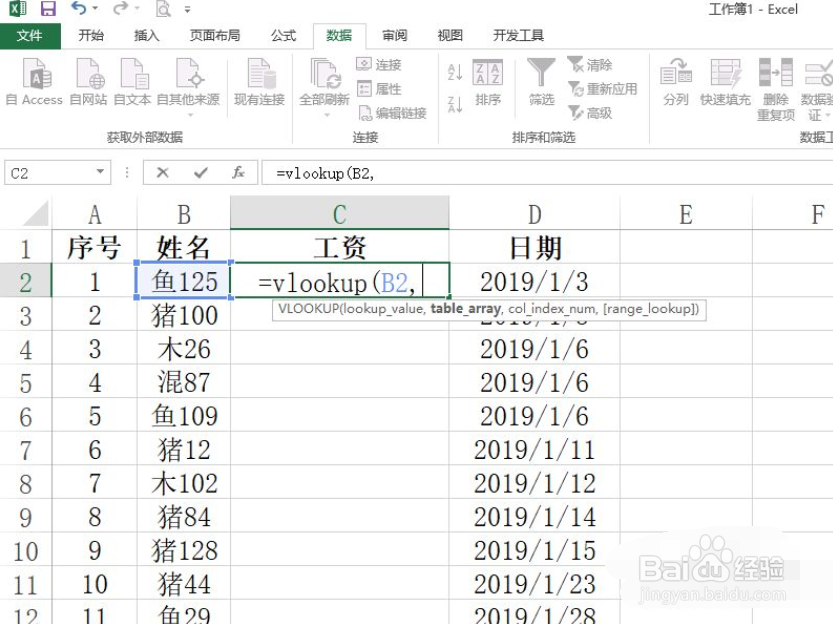Select column A header
The height and width of the screenshot is (624, 833).
[x=95, y=215]
